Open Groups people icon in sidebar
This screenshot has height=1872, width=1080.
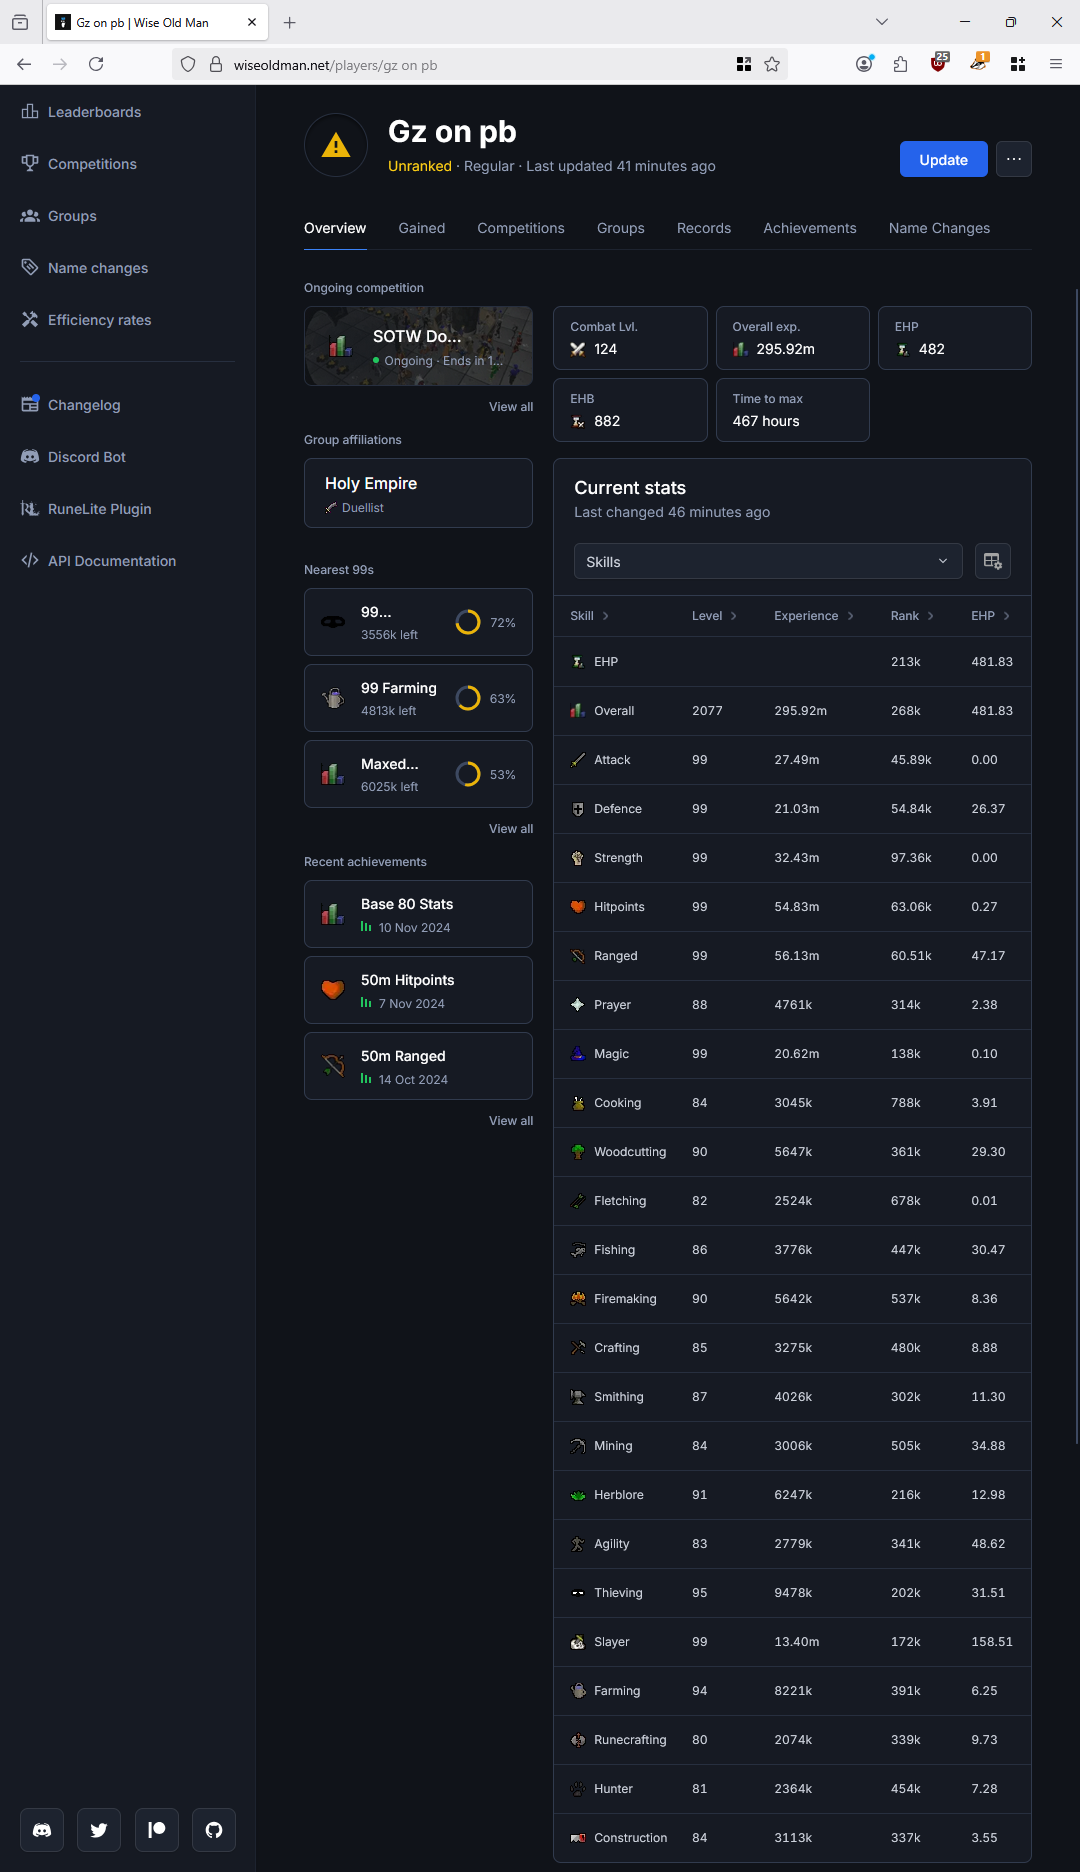(30, 216)
